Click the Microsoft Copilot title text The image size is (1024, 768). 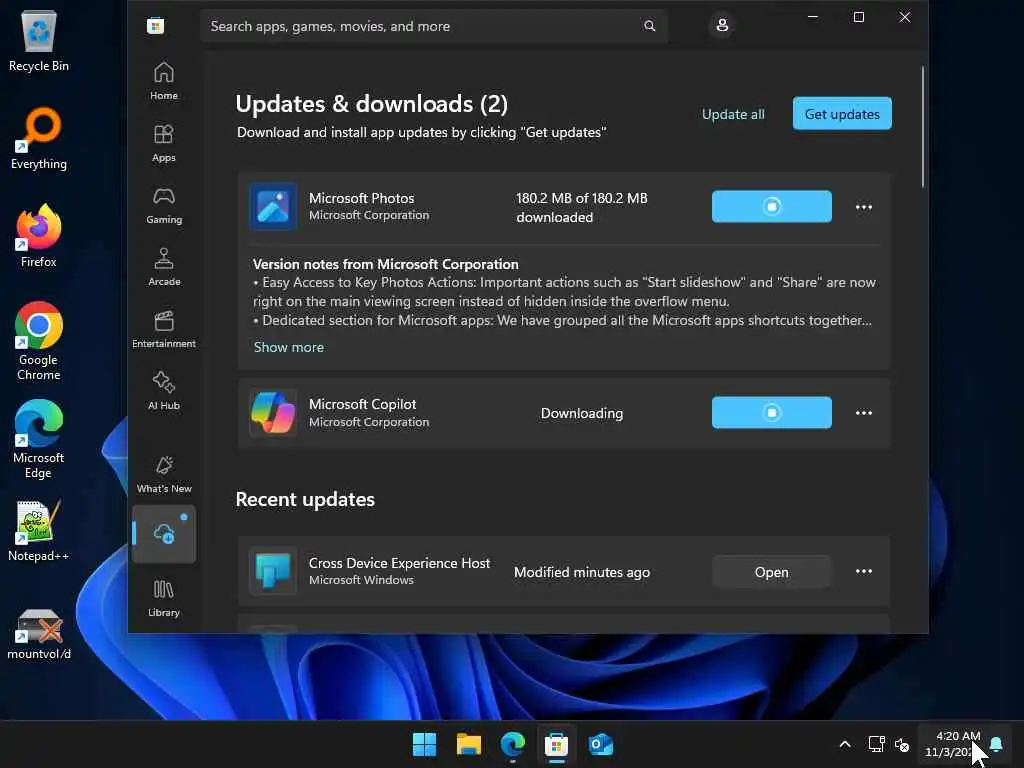coord(362,404)
